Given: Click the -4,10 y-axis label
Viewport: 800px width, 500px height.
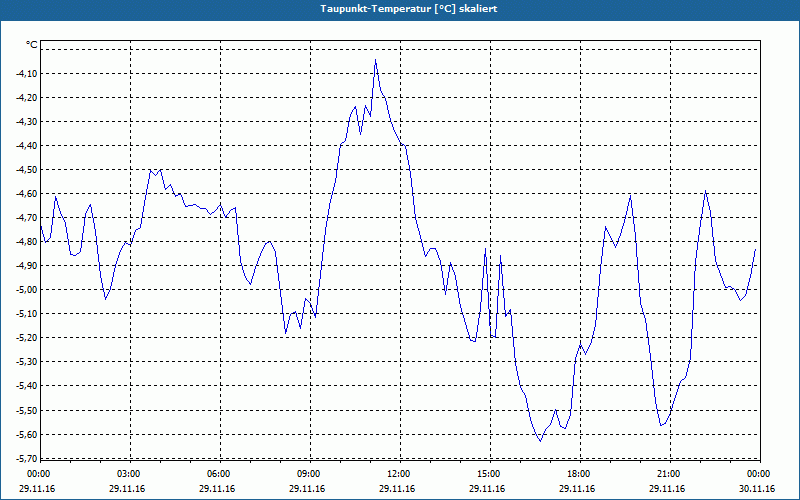Looking at the screenshot, I should click(x=27, y=73).
